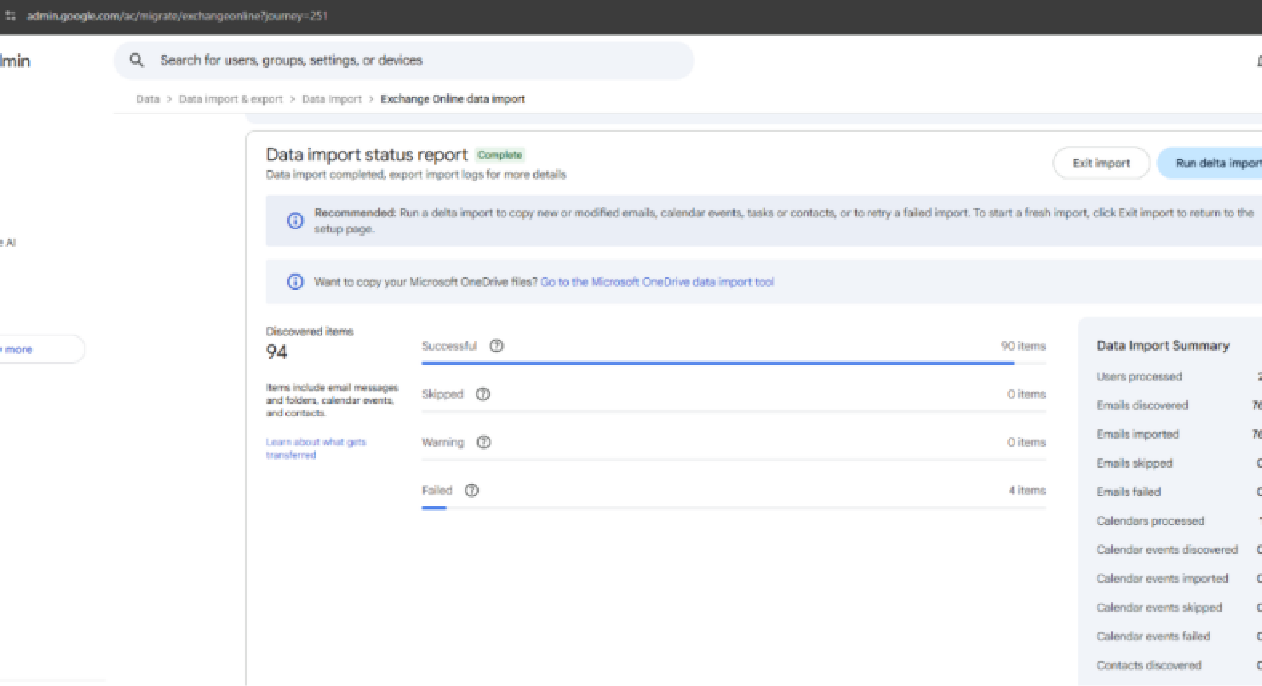Click the 4 items failed count
The height and width of the screenshot is (686, 1262).
[1027, 490]
